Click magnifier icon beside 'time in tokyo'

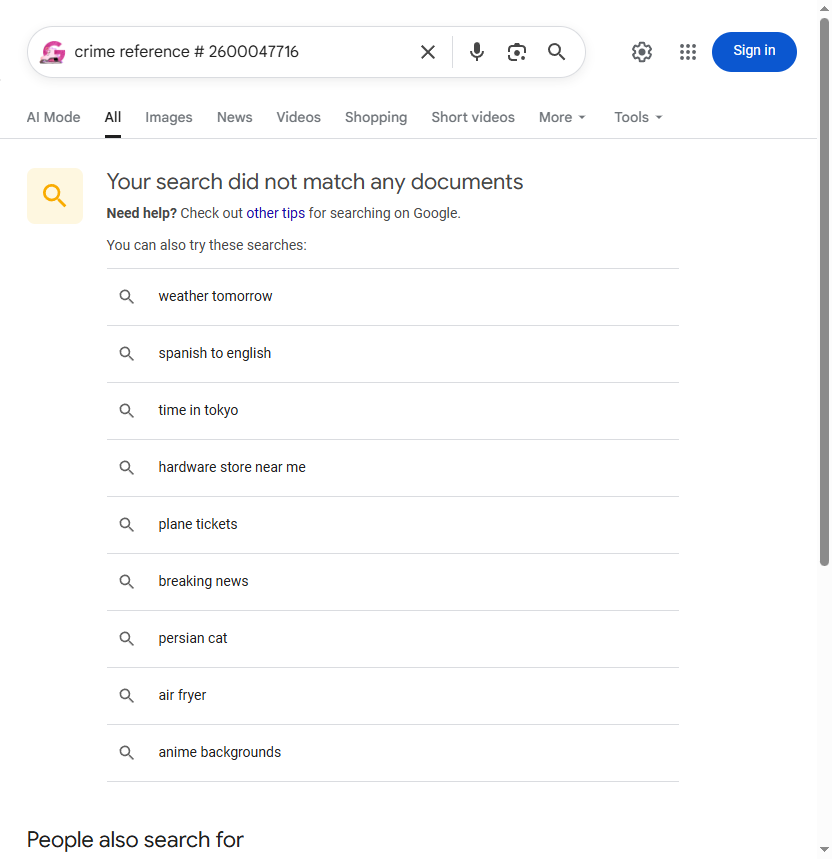point(127,411)
